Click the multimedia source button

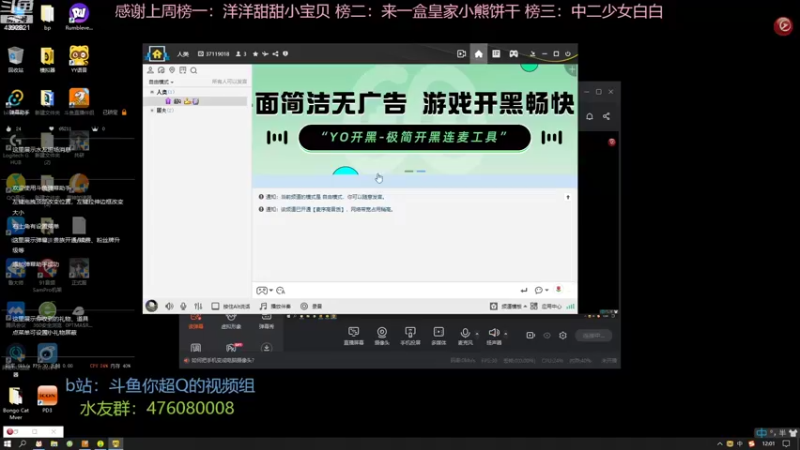click(x=439, y=336)
